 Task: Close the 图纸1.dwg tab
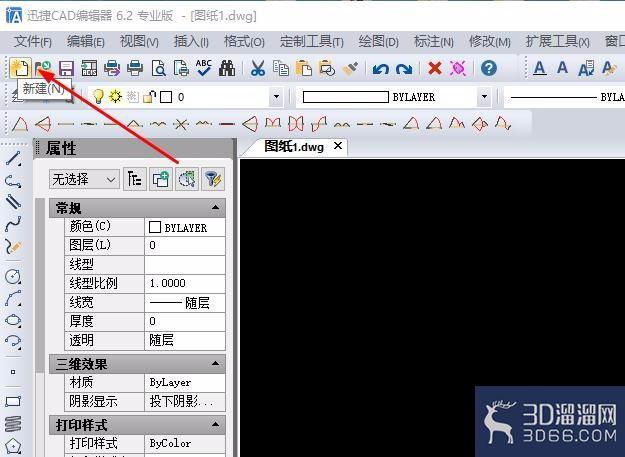[338, 146]
